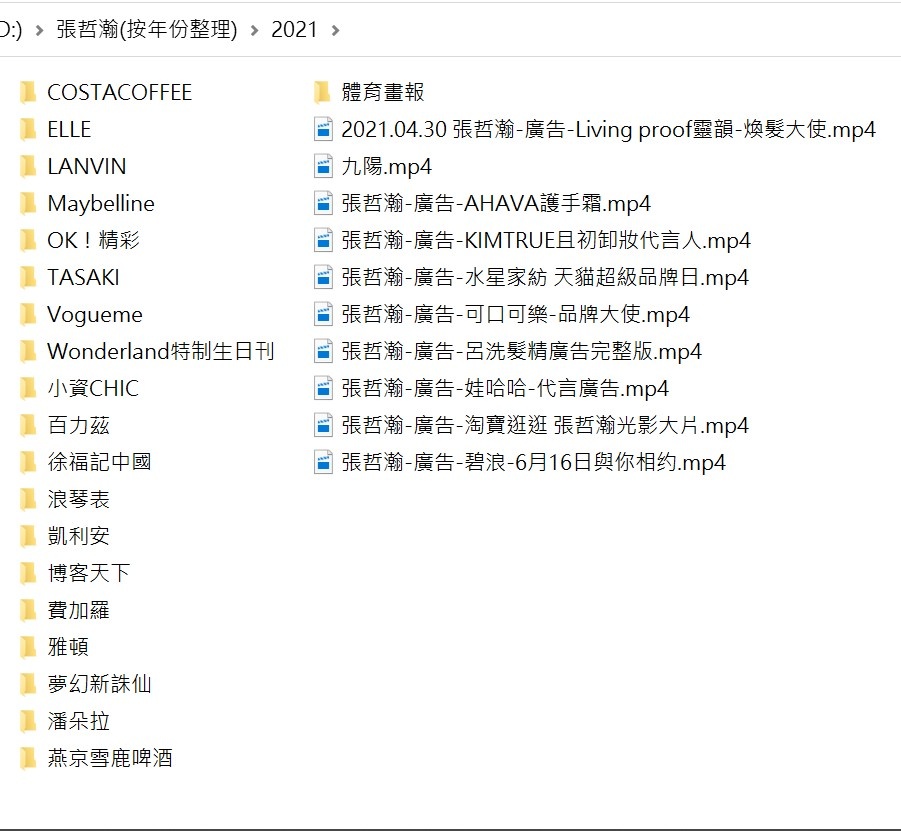The width and height of the screenshot is (901, 831).
Task: Select the 碧浪-6月16日與你相約 video file icon
Action: 324,462
